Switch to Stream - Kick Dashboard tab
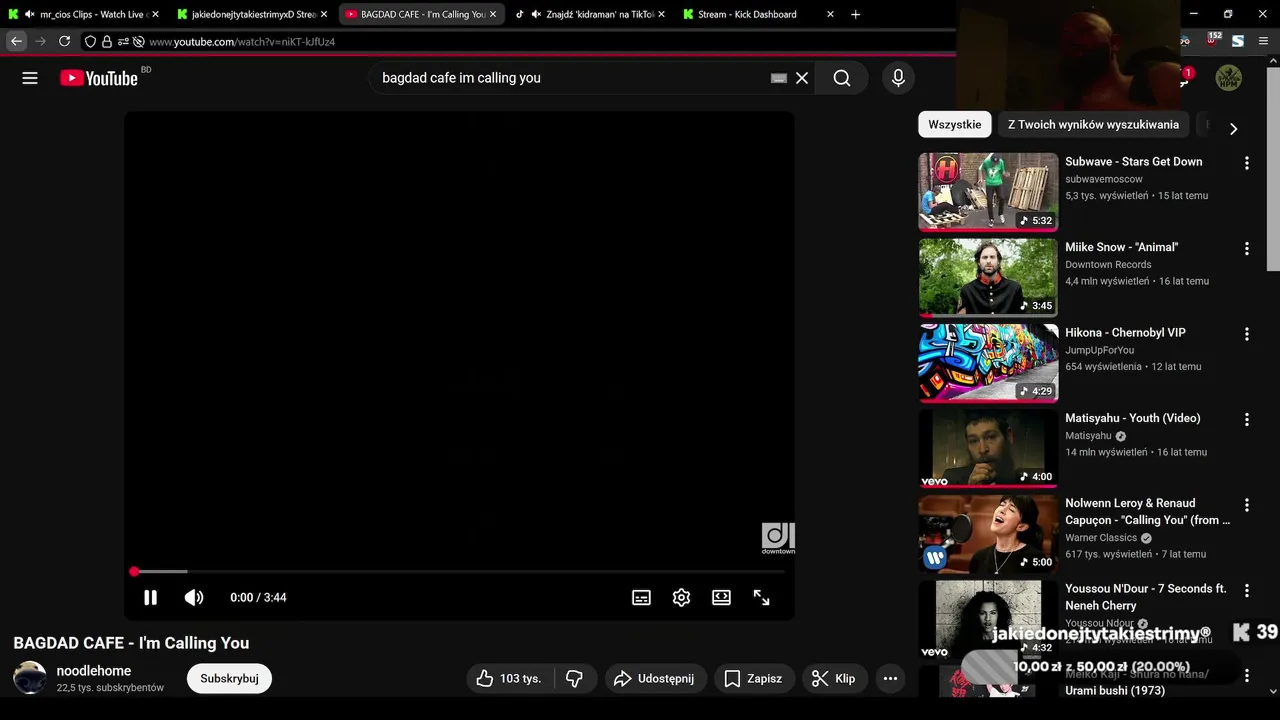Image resolution: width=1280 pixels, height=720 pixels. pyautogui.click(x=760, y=14)
